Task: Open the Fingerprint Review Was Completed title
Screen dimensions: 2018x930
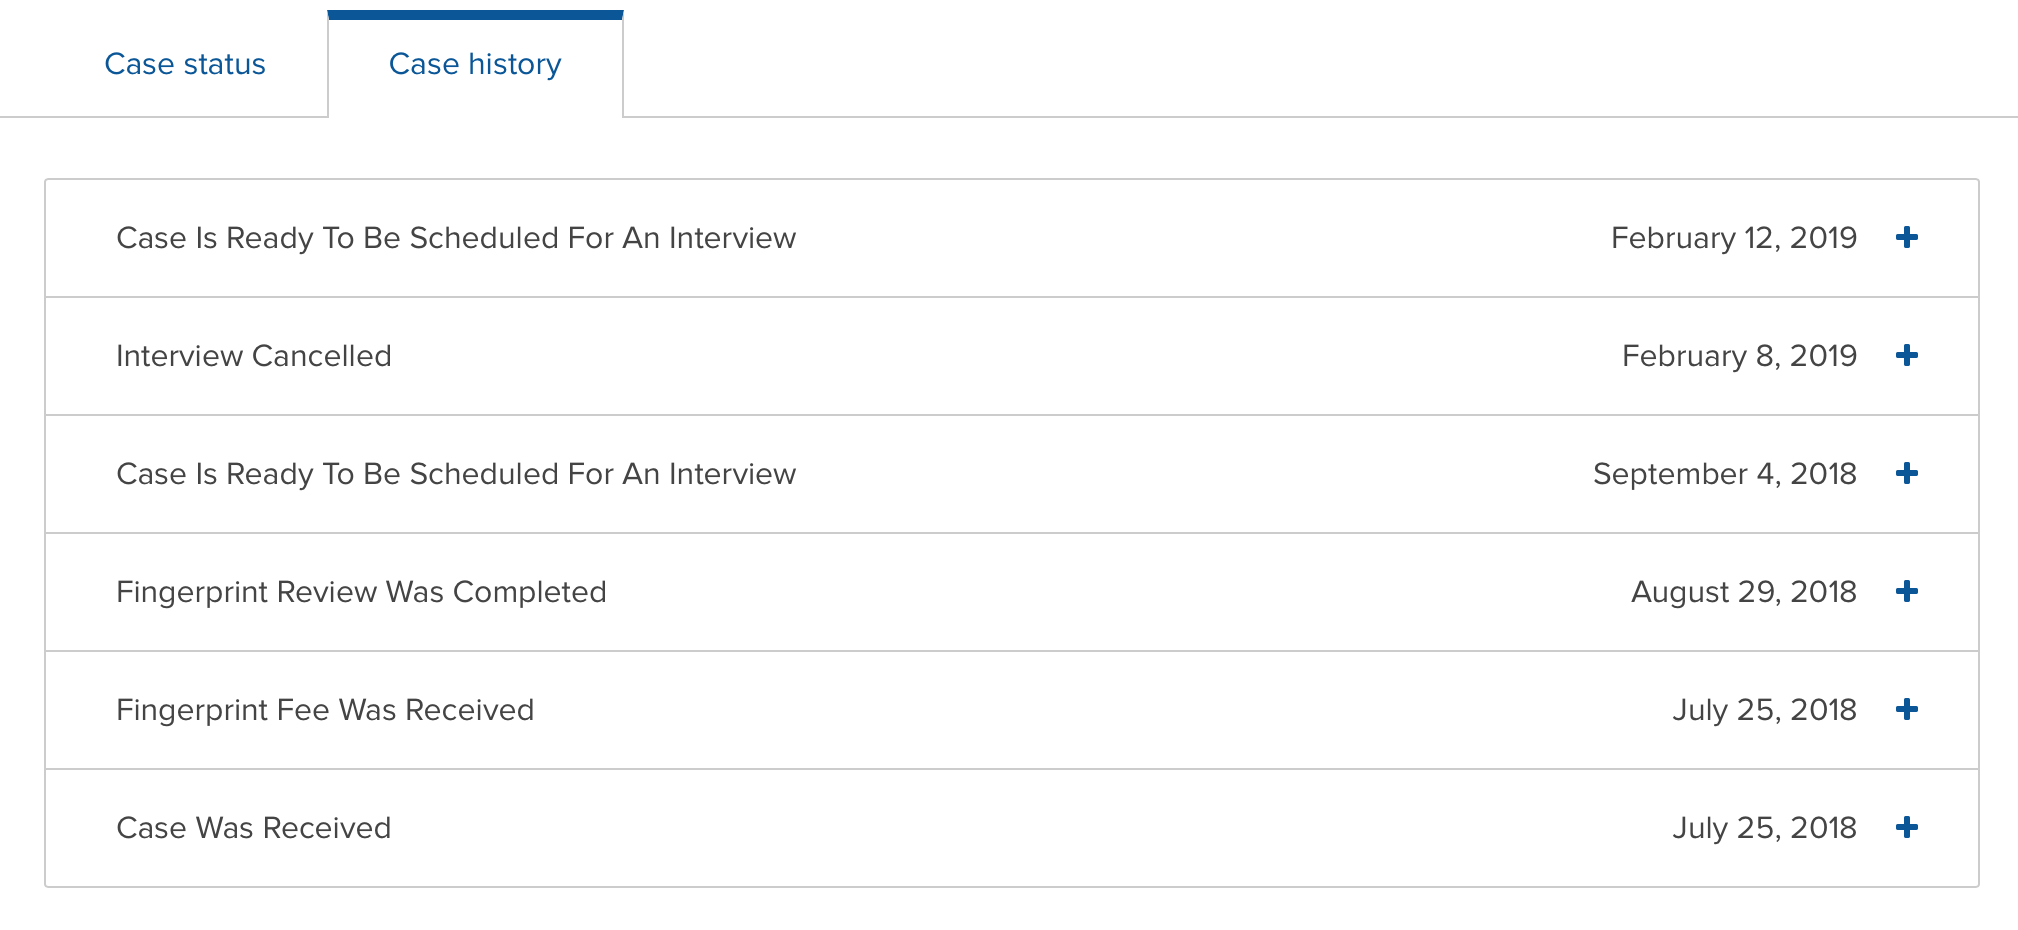Action: (x=361, y=592)
